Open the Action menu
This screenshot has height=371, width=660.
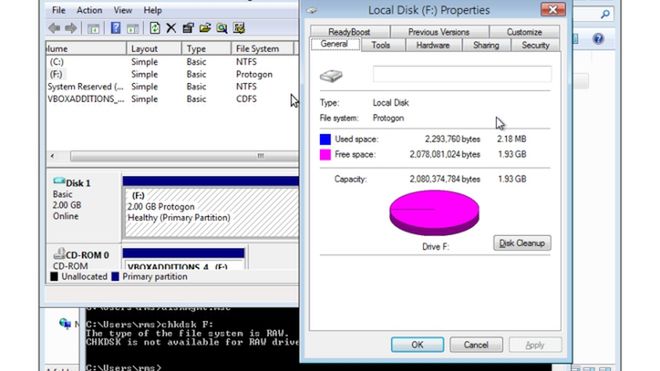point(89,10)
